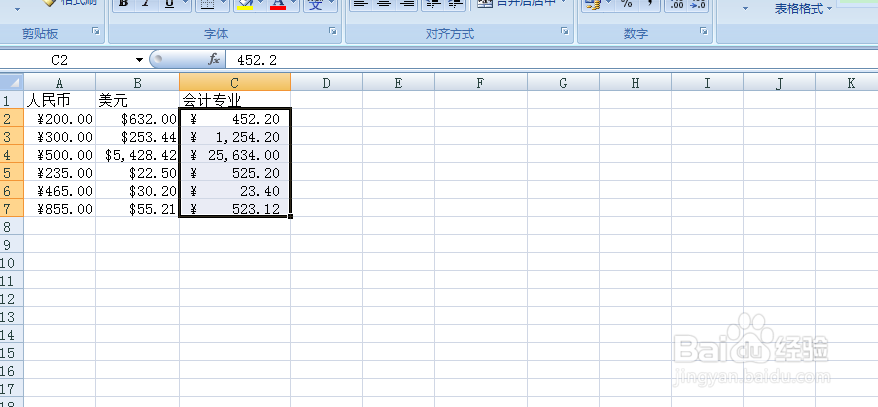Select column J header
878x407 pixels.
pyautogui.click(x=779, y=83)
